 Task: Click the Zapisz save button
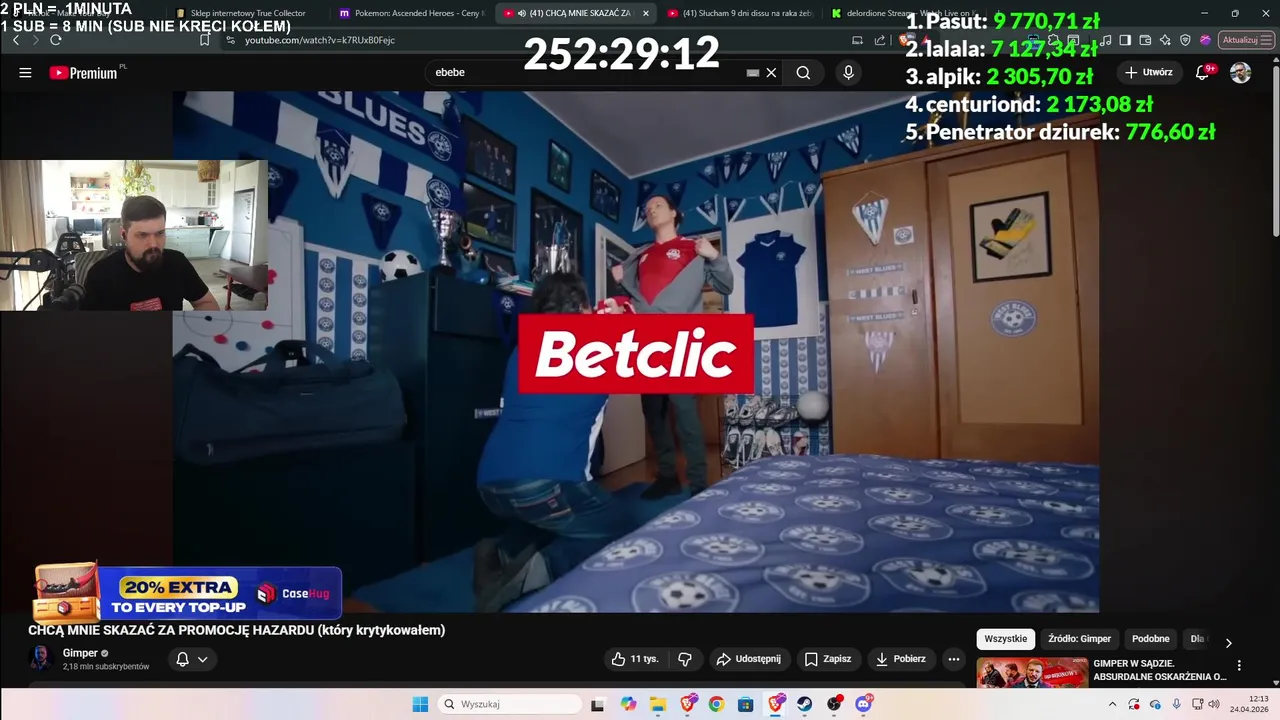point(828,659)
